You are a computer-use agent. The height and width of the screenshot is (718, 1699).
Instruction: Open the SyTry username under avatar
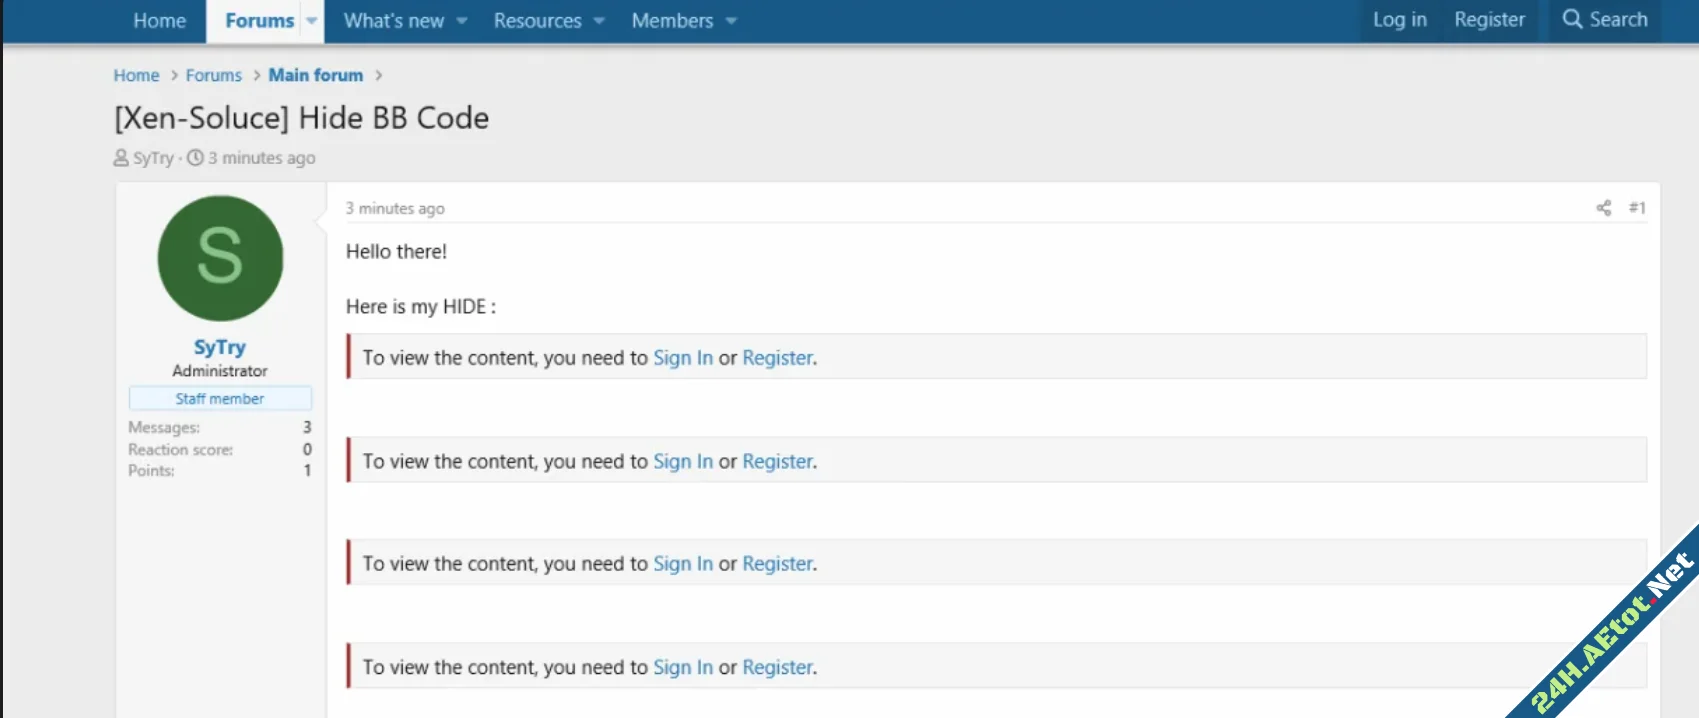[x=219, y=347]
